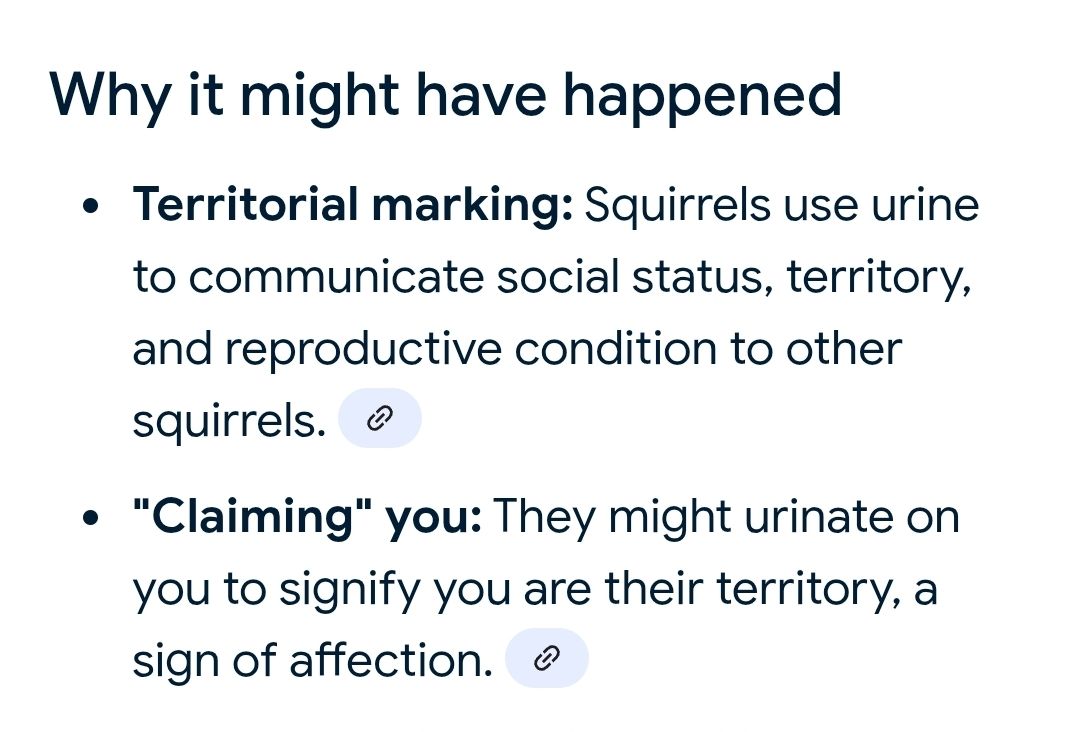Click the word "might" in the heading
Viewport: 1080px width, 732px height.
coord(319,97)
